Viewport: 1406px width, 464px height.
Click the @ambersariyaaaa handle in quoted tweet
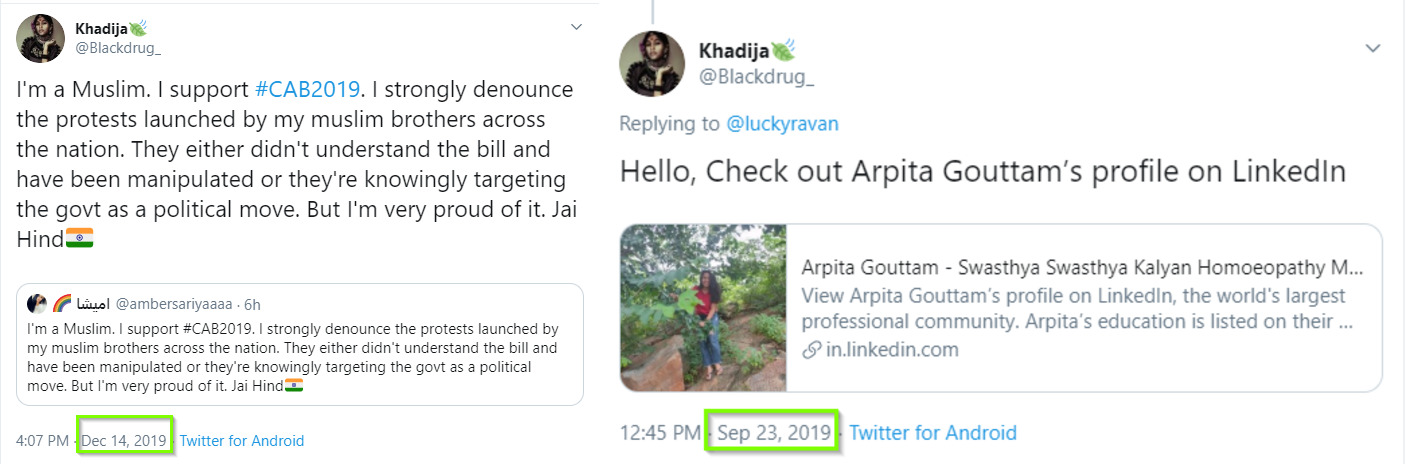(x=174, y=304)
